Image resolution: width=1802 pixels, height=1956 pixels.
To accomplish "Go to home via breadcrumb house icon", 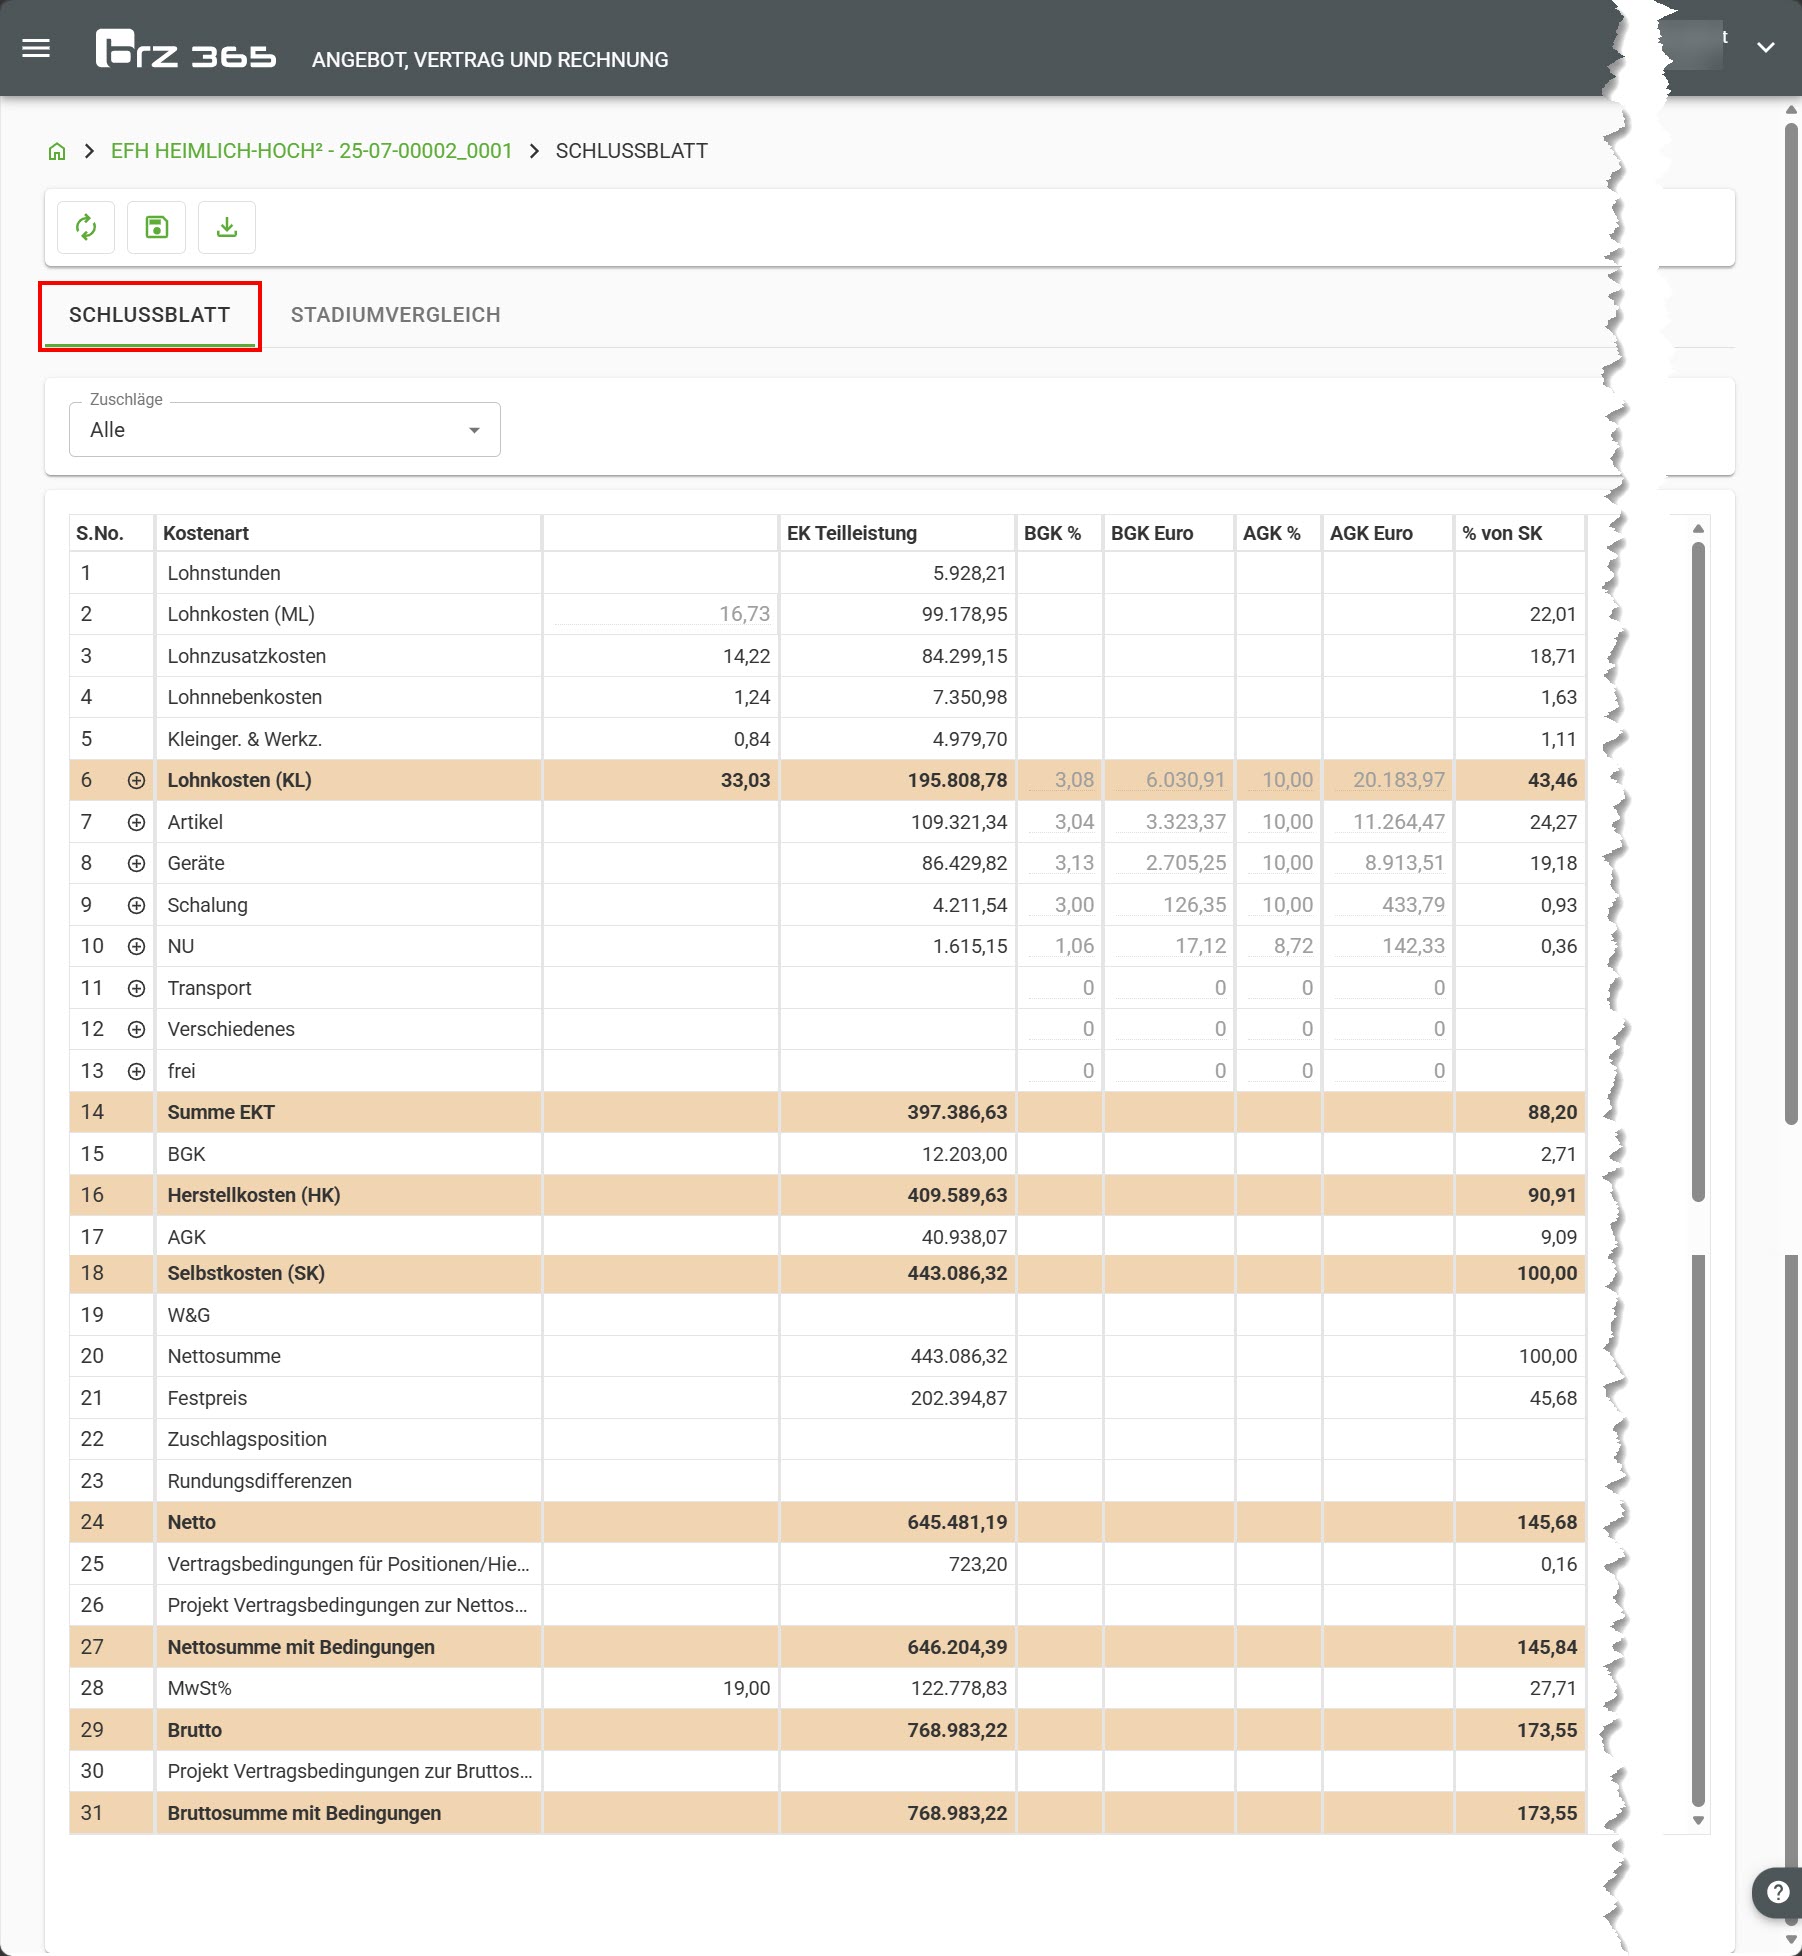I will tap(57, 151).
